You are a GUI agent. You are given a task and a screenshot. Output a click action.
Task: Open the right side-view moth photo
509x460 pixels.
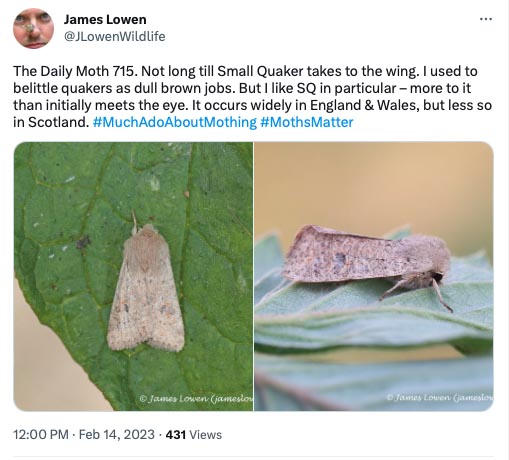[374, 276]
